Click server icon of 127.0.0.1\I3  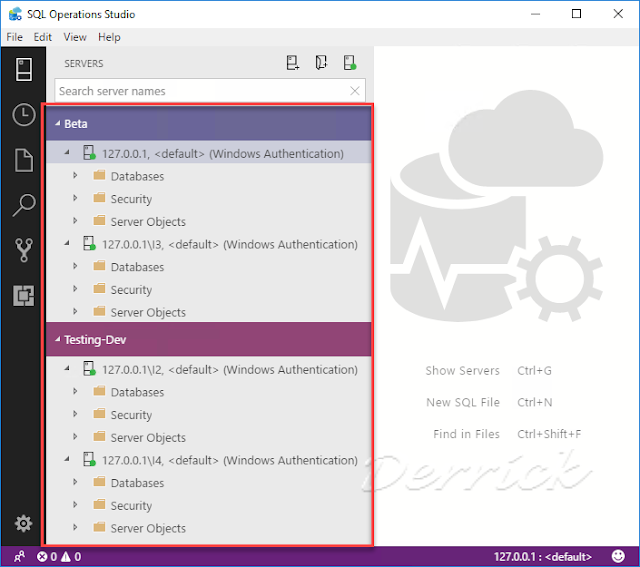[x=89, y=243]
